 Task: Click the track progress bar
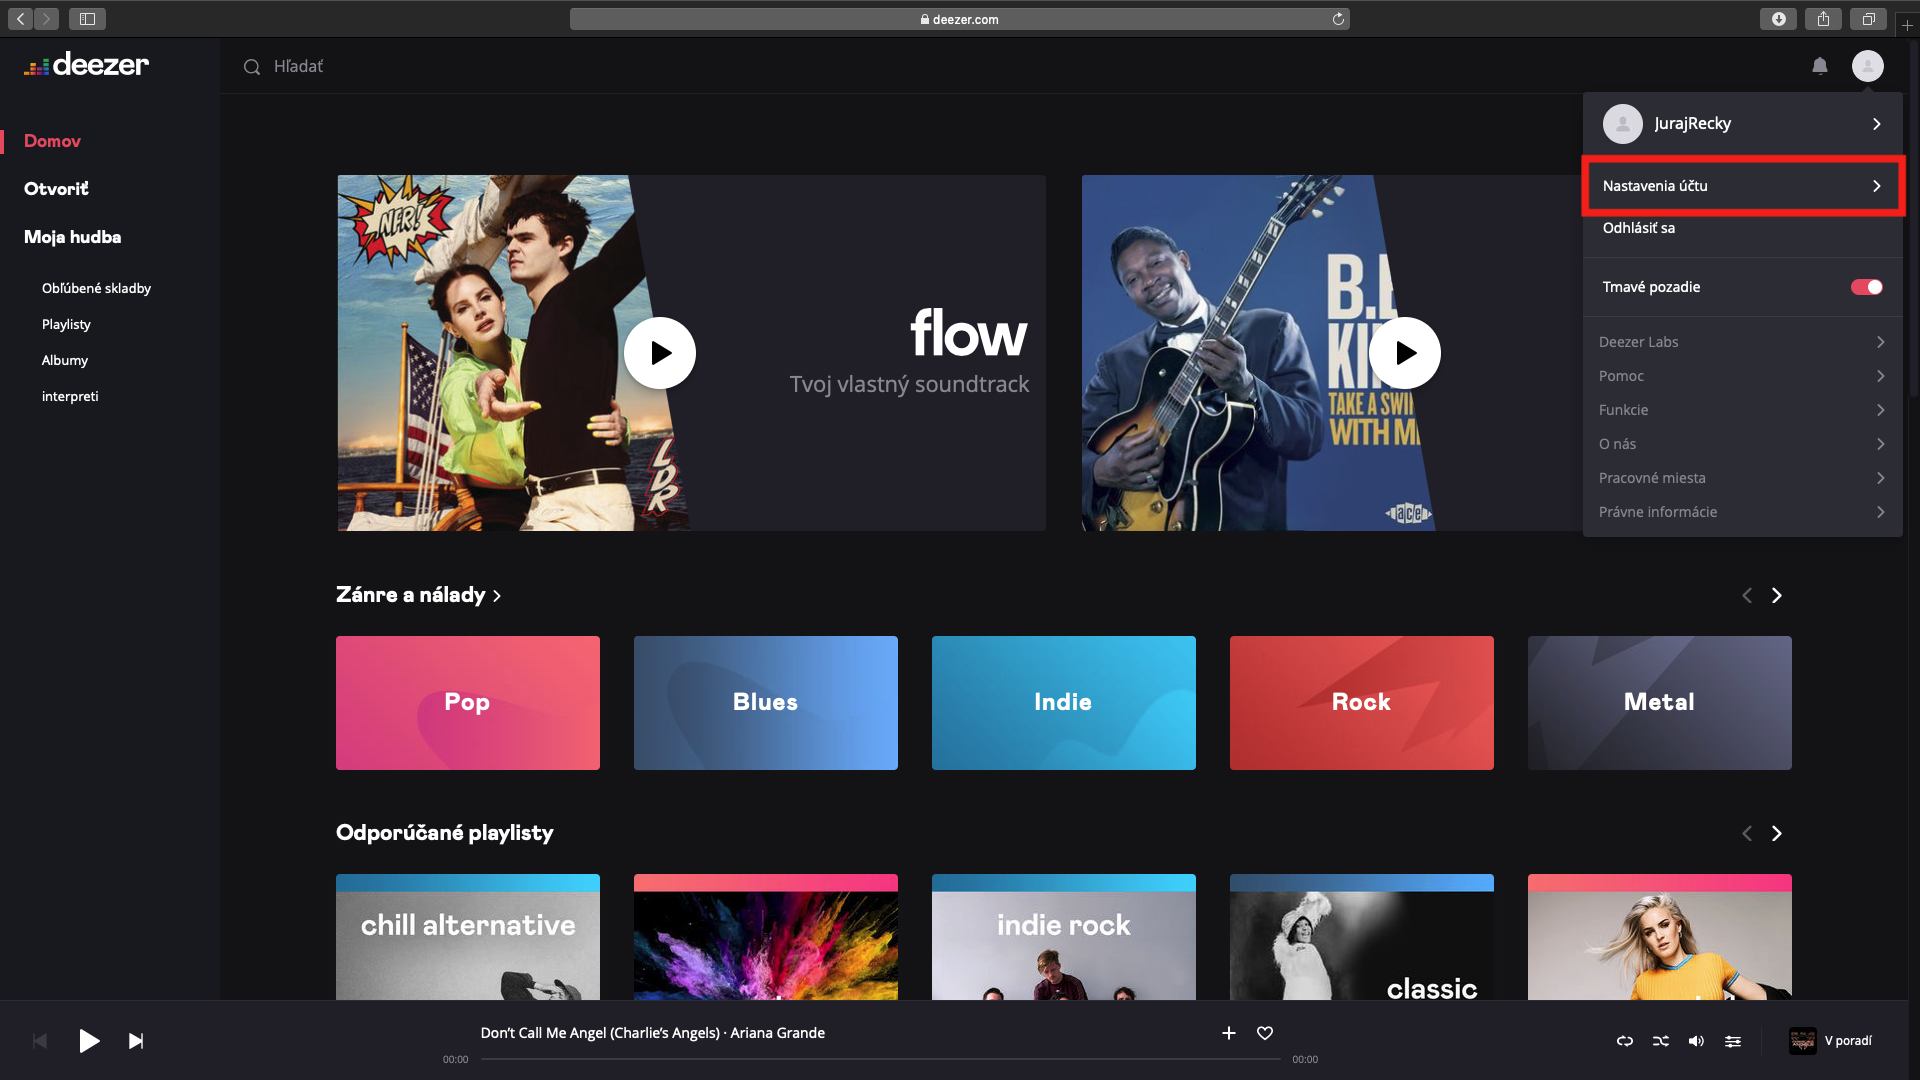(x=880, y=1059)
